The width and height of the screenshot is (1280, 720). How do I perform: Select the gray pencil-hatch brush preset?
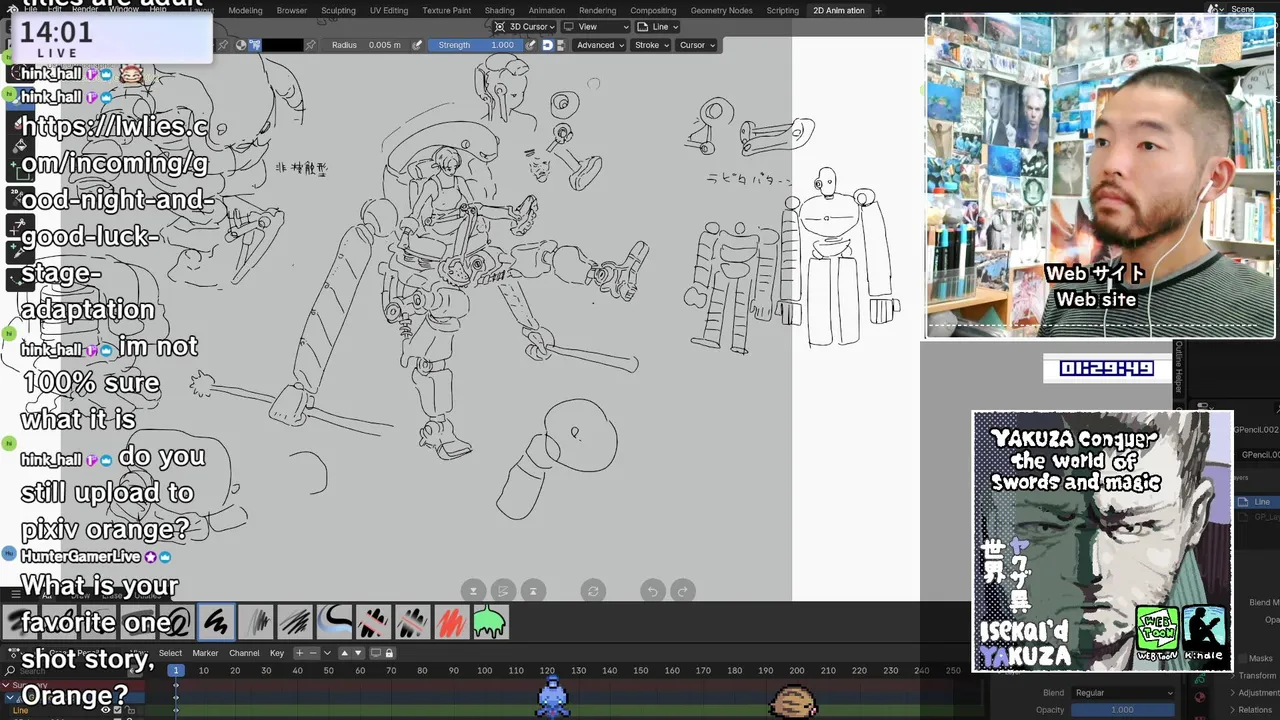[256, 622]
